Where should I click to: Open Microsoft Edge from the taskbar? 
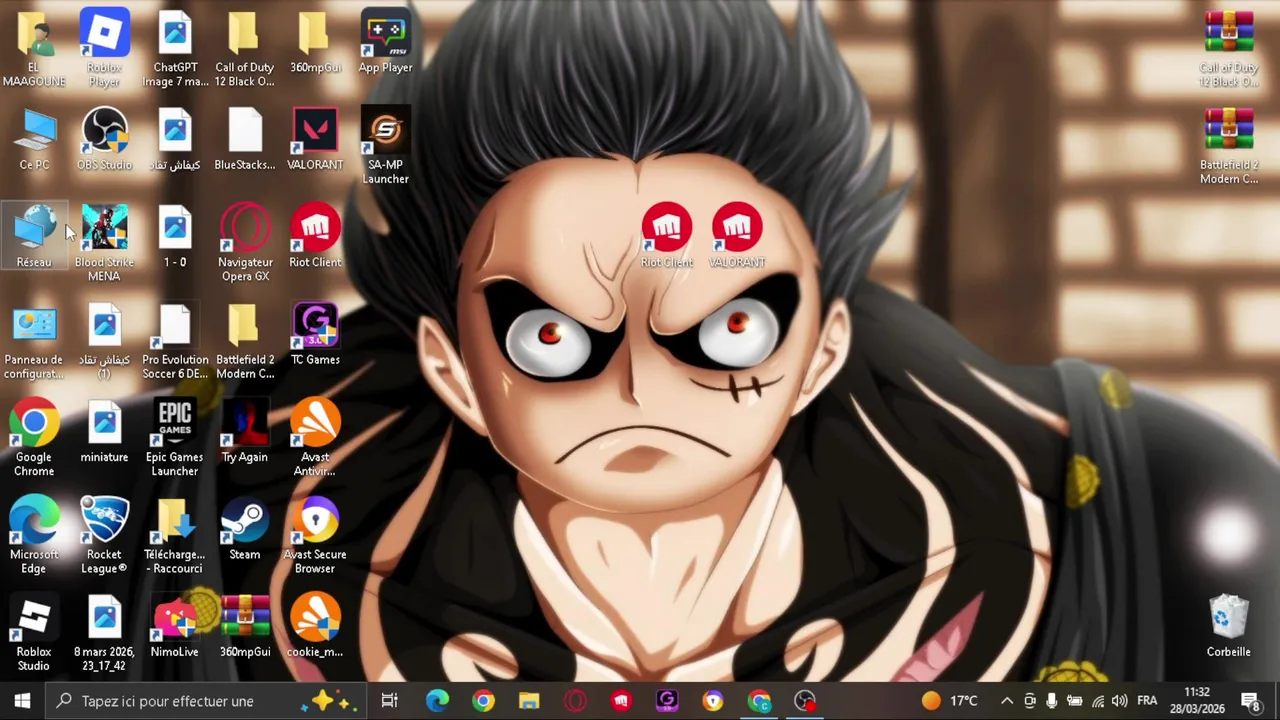tap(437, 701)
